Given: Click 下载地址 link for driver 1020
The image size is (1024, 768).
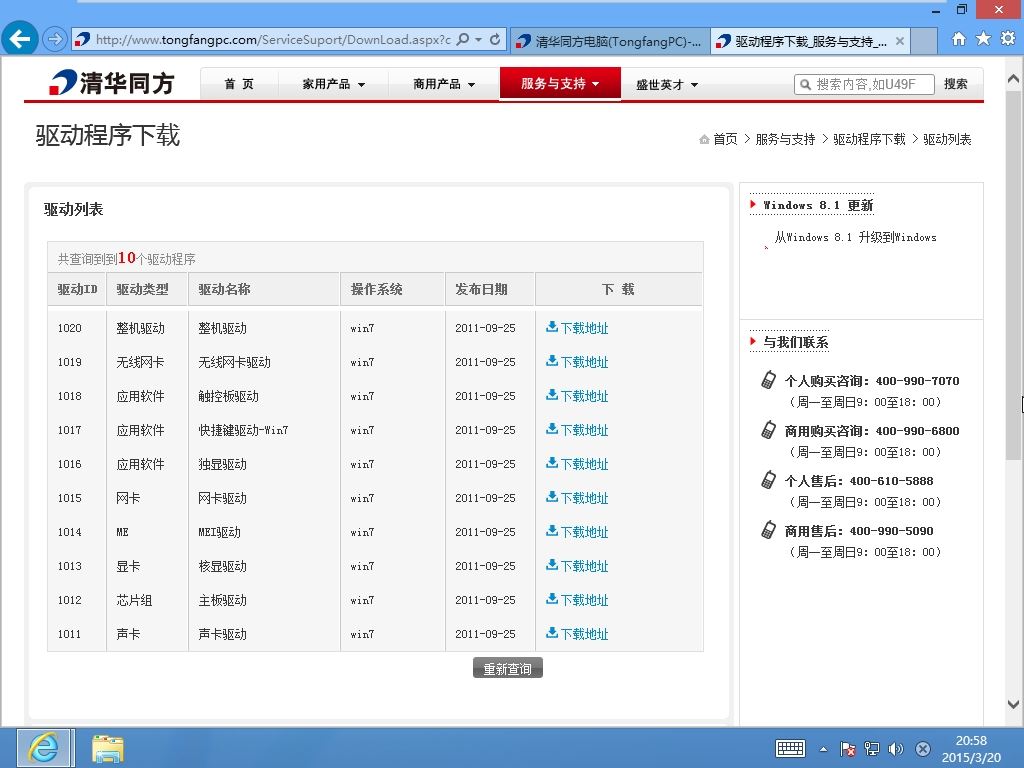Looking at the screenshot, I should (584, 328).
